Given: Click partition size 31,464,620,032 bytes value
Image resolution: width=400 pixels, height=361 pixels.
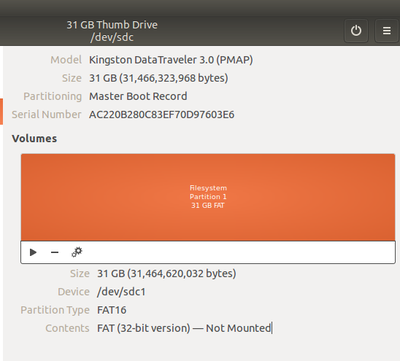Looking at the screenshot, I should (167, 274).
